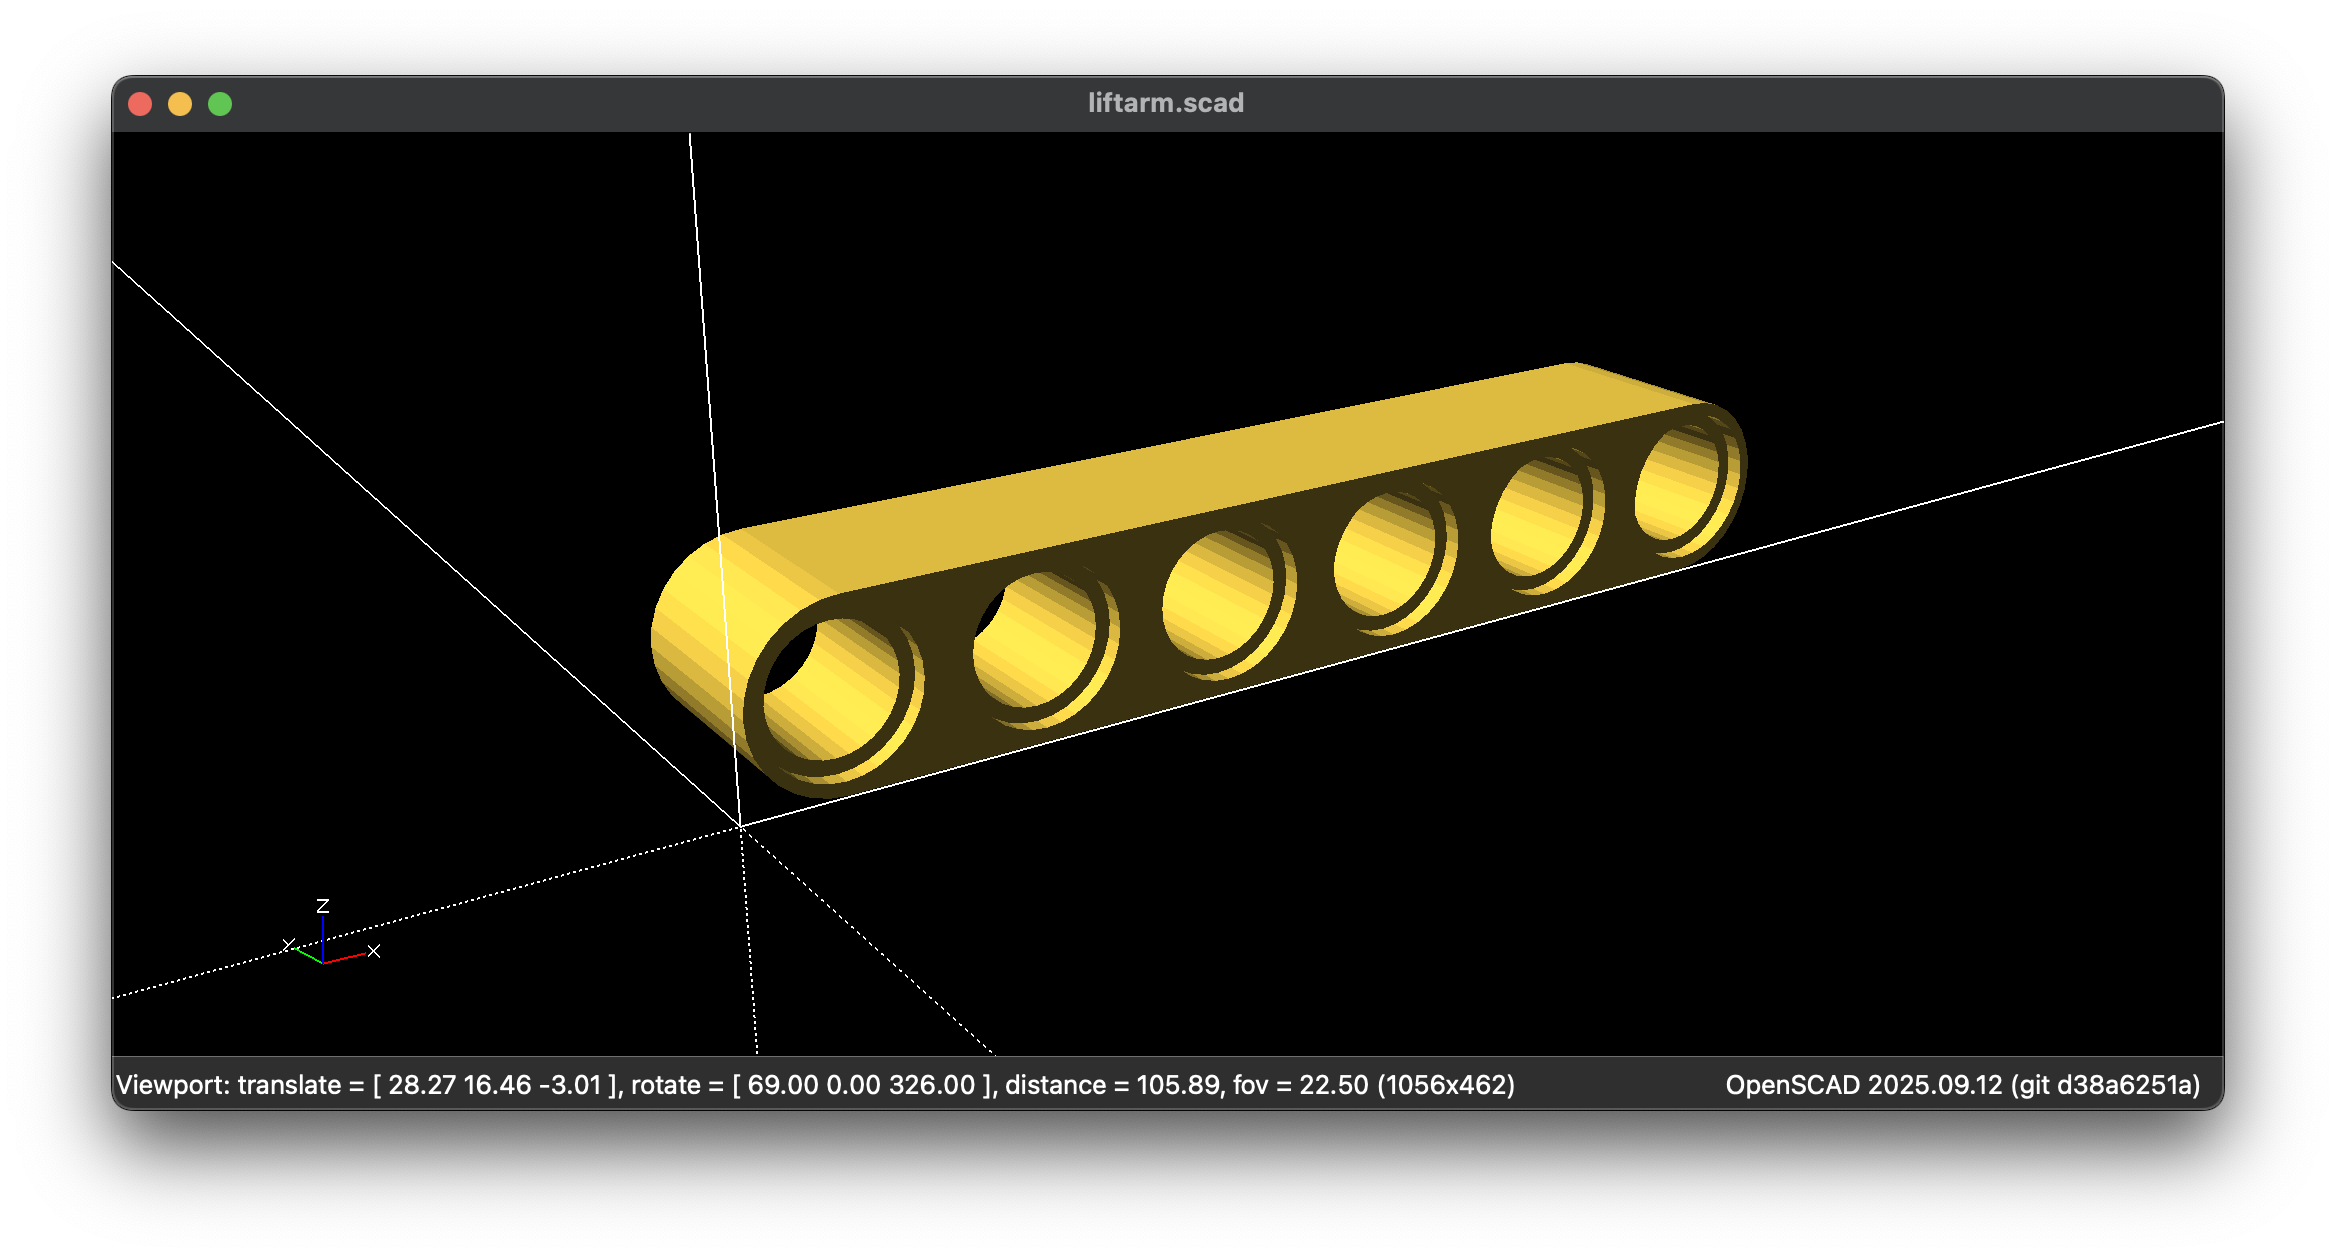Click the Z label on the axis indicator
2336x1258 pixels.
[322, 906]
